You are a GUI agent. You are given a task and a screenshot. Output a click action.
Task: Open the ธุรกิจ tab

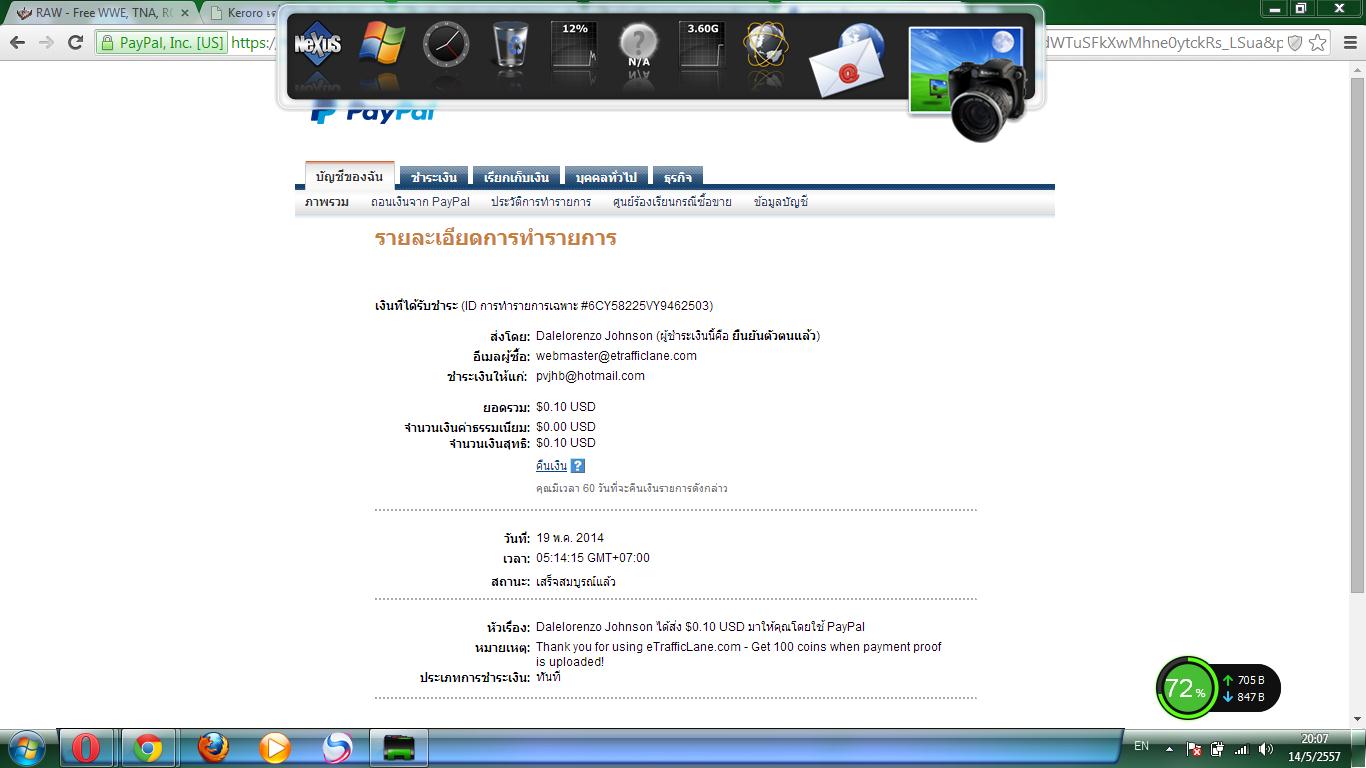(x=678, y=177)
